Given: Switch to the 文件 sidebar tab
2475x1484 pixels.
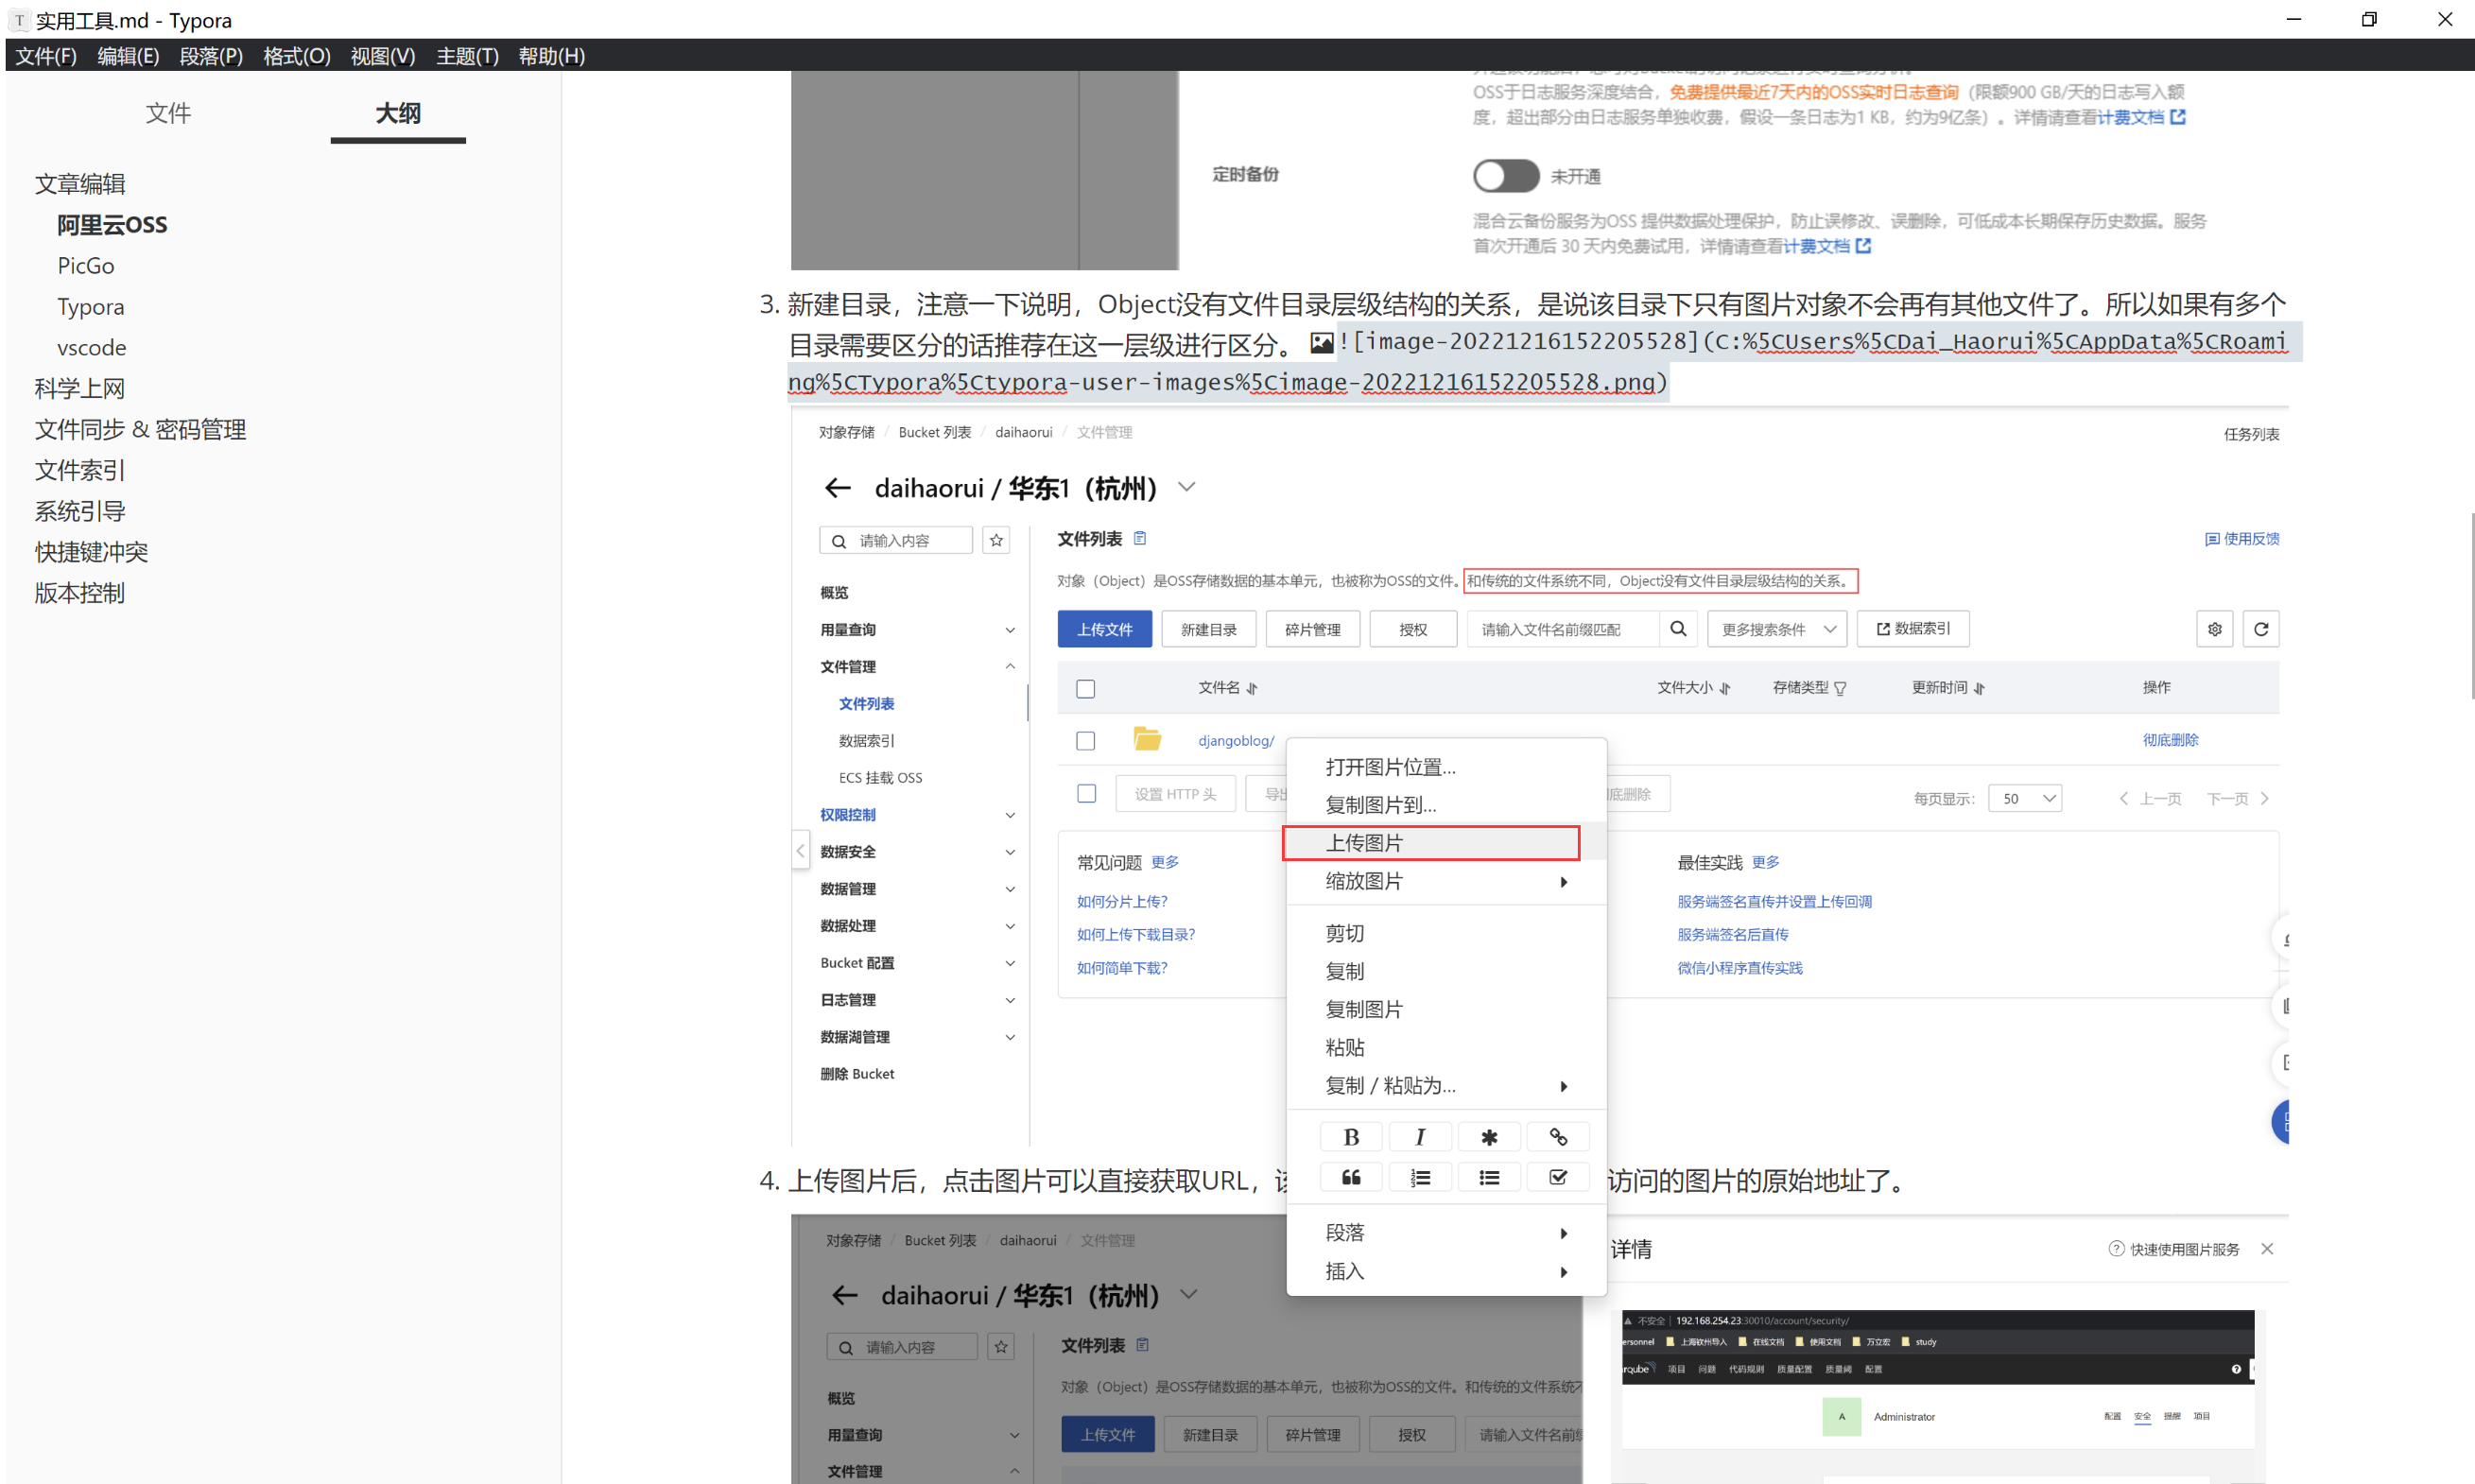Looking at the screenshot, I should 168,113.
